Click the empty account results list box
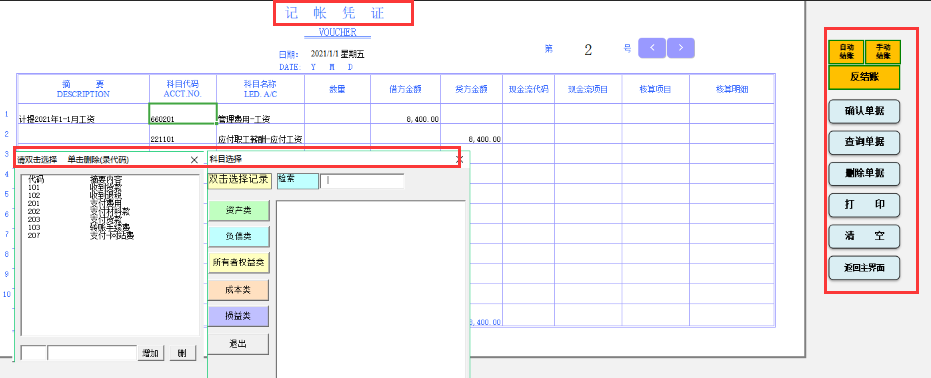Screen dimensions: 931x378 [370, 289]
